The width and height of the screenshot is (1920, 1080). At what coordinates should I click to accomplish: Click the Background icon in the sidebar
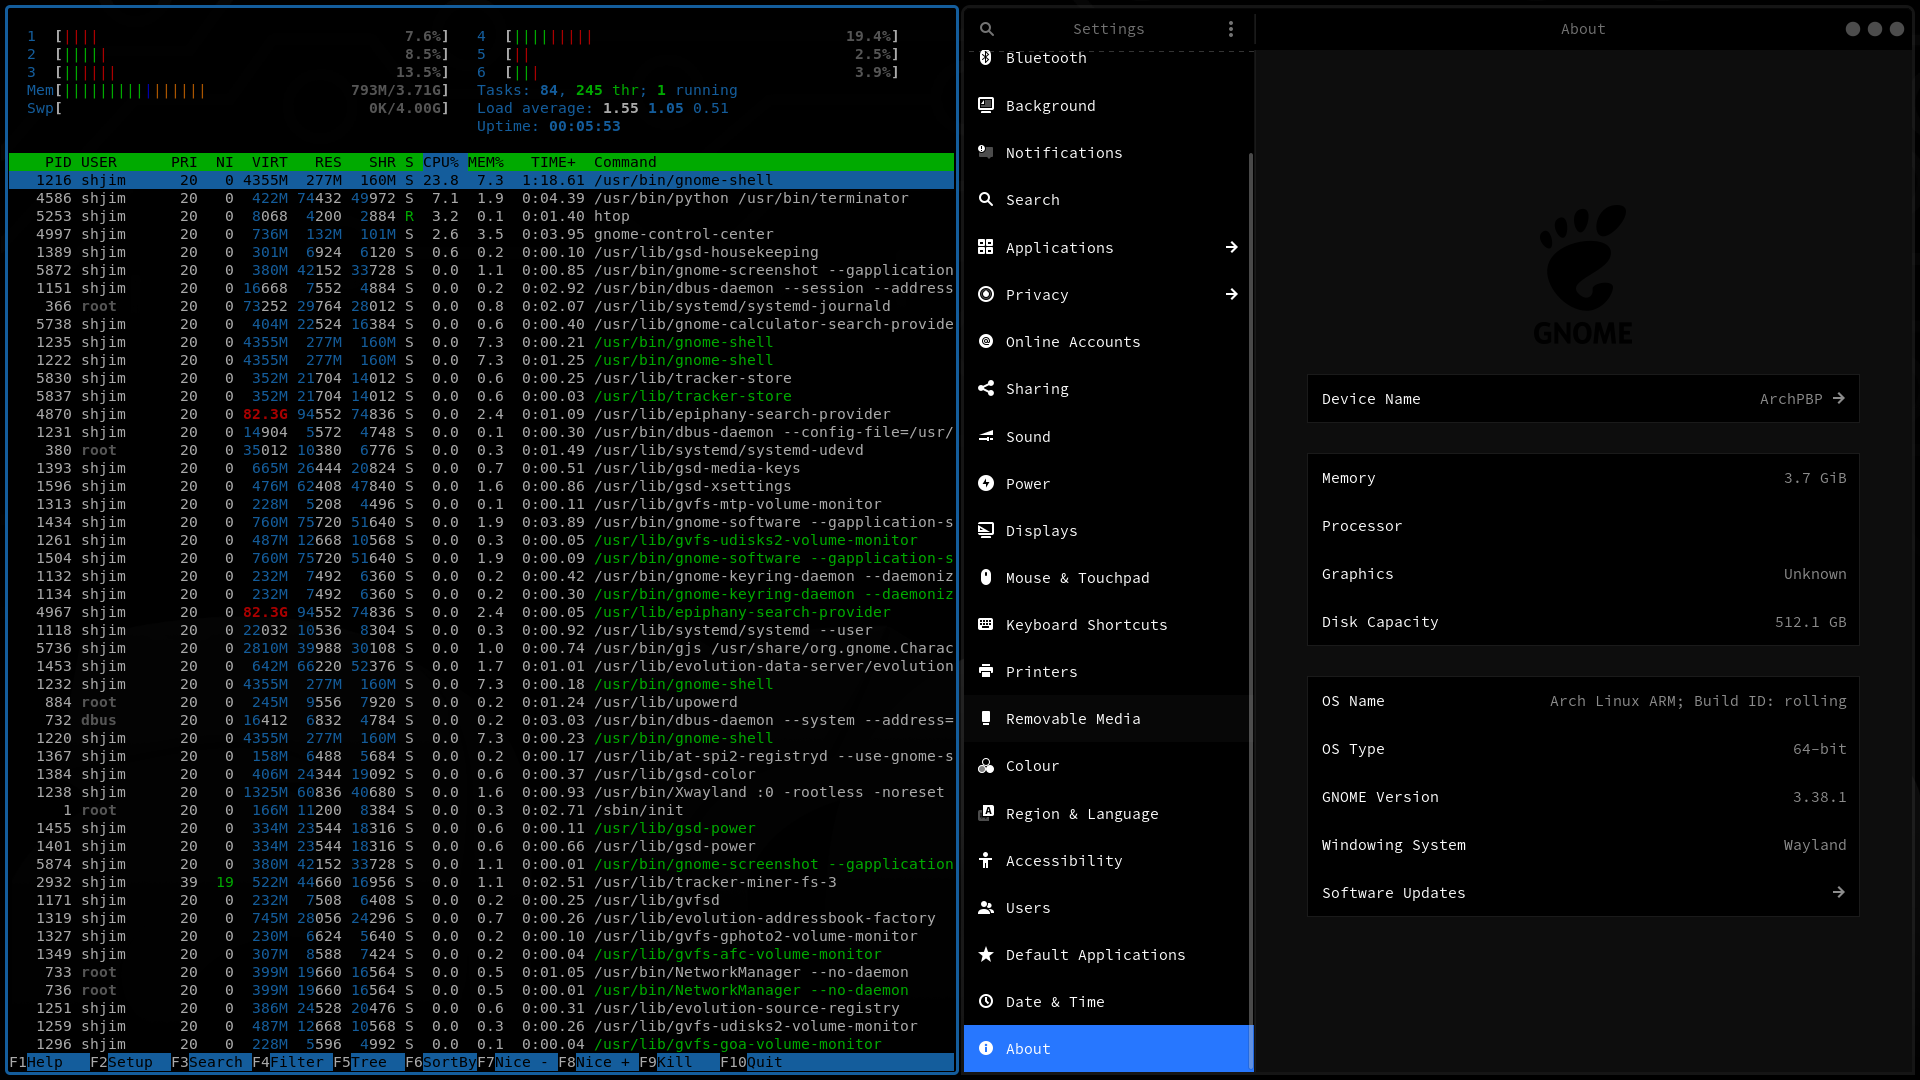[986, 105]
